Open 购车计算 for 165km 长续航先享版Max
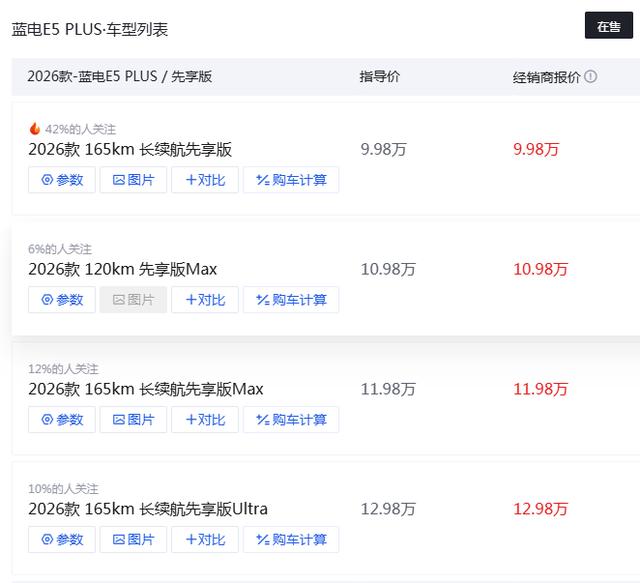 click(x=291, y=420)
